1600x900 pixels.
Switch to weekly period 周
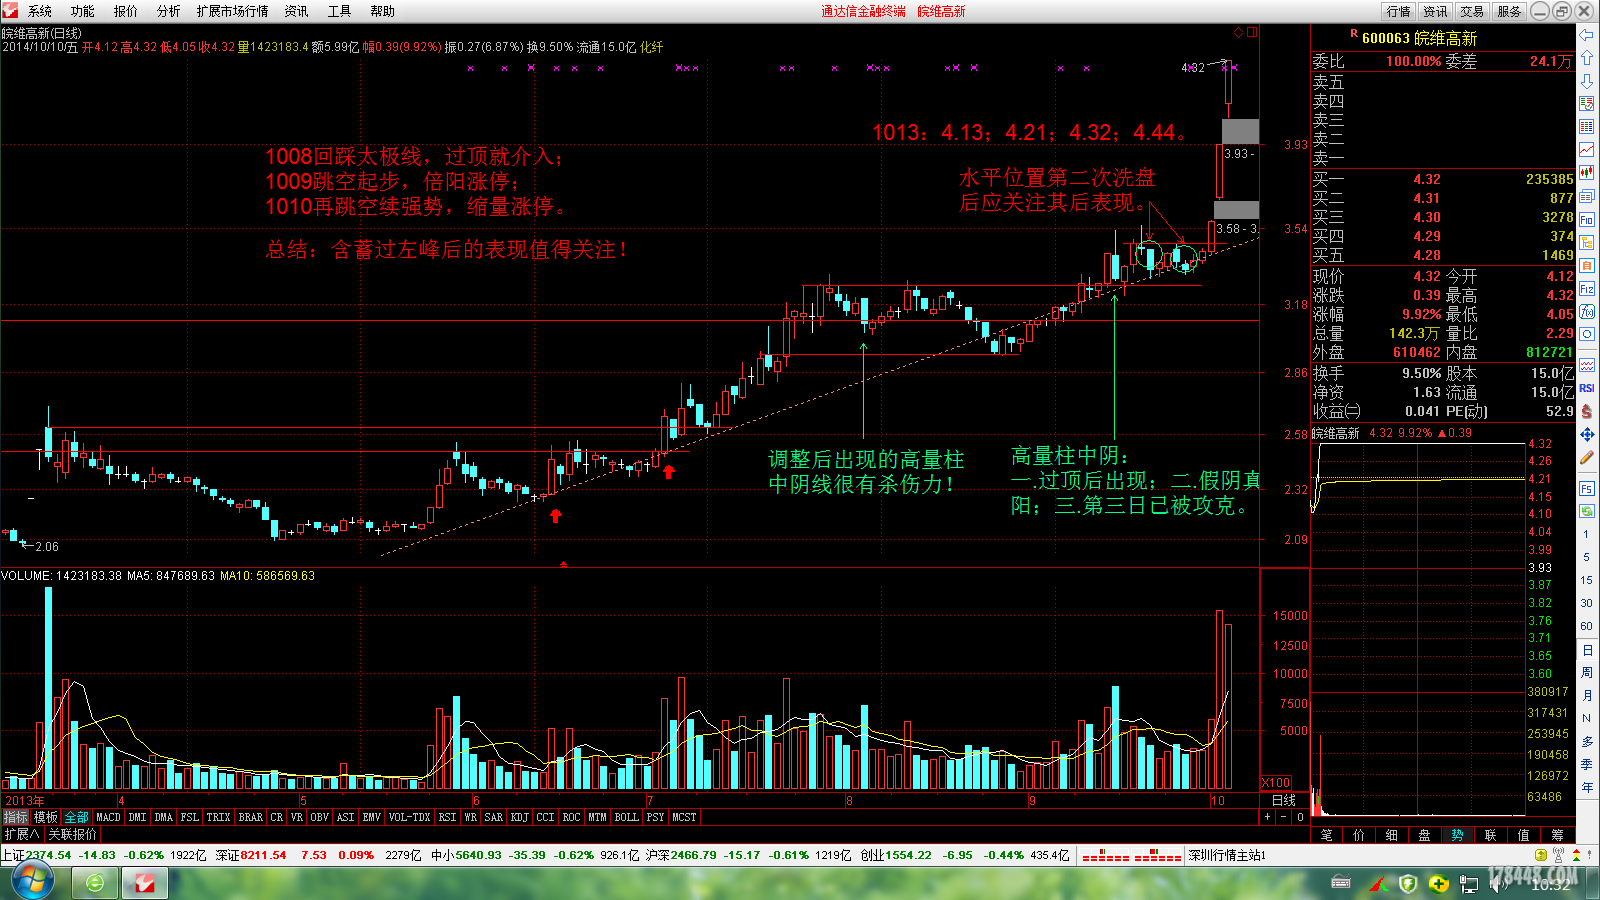click(x=1587, y=673)
